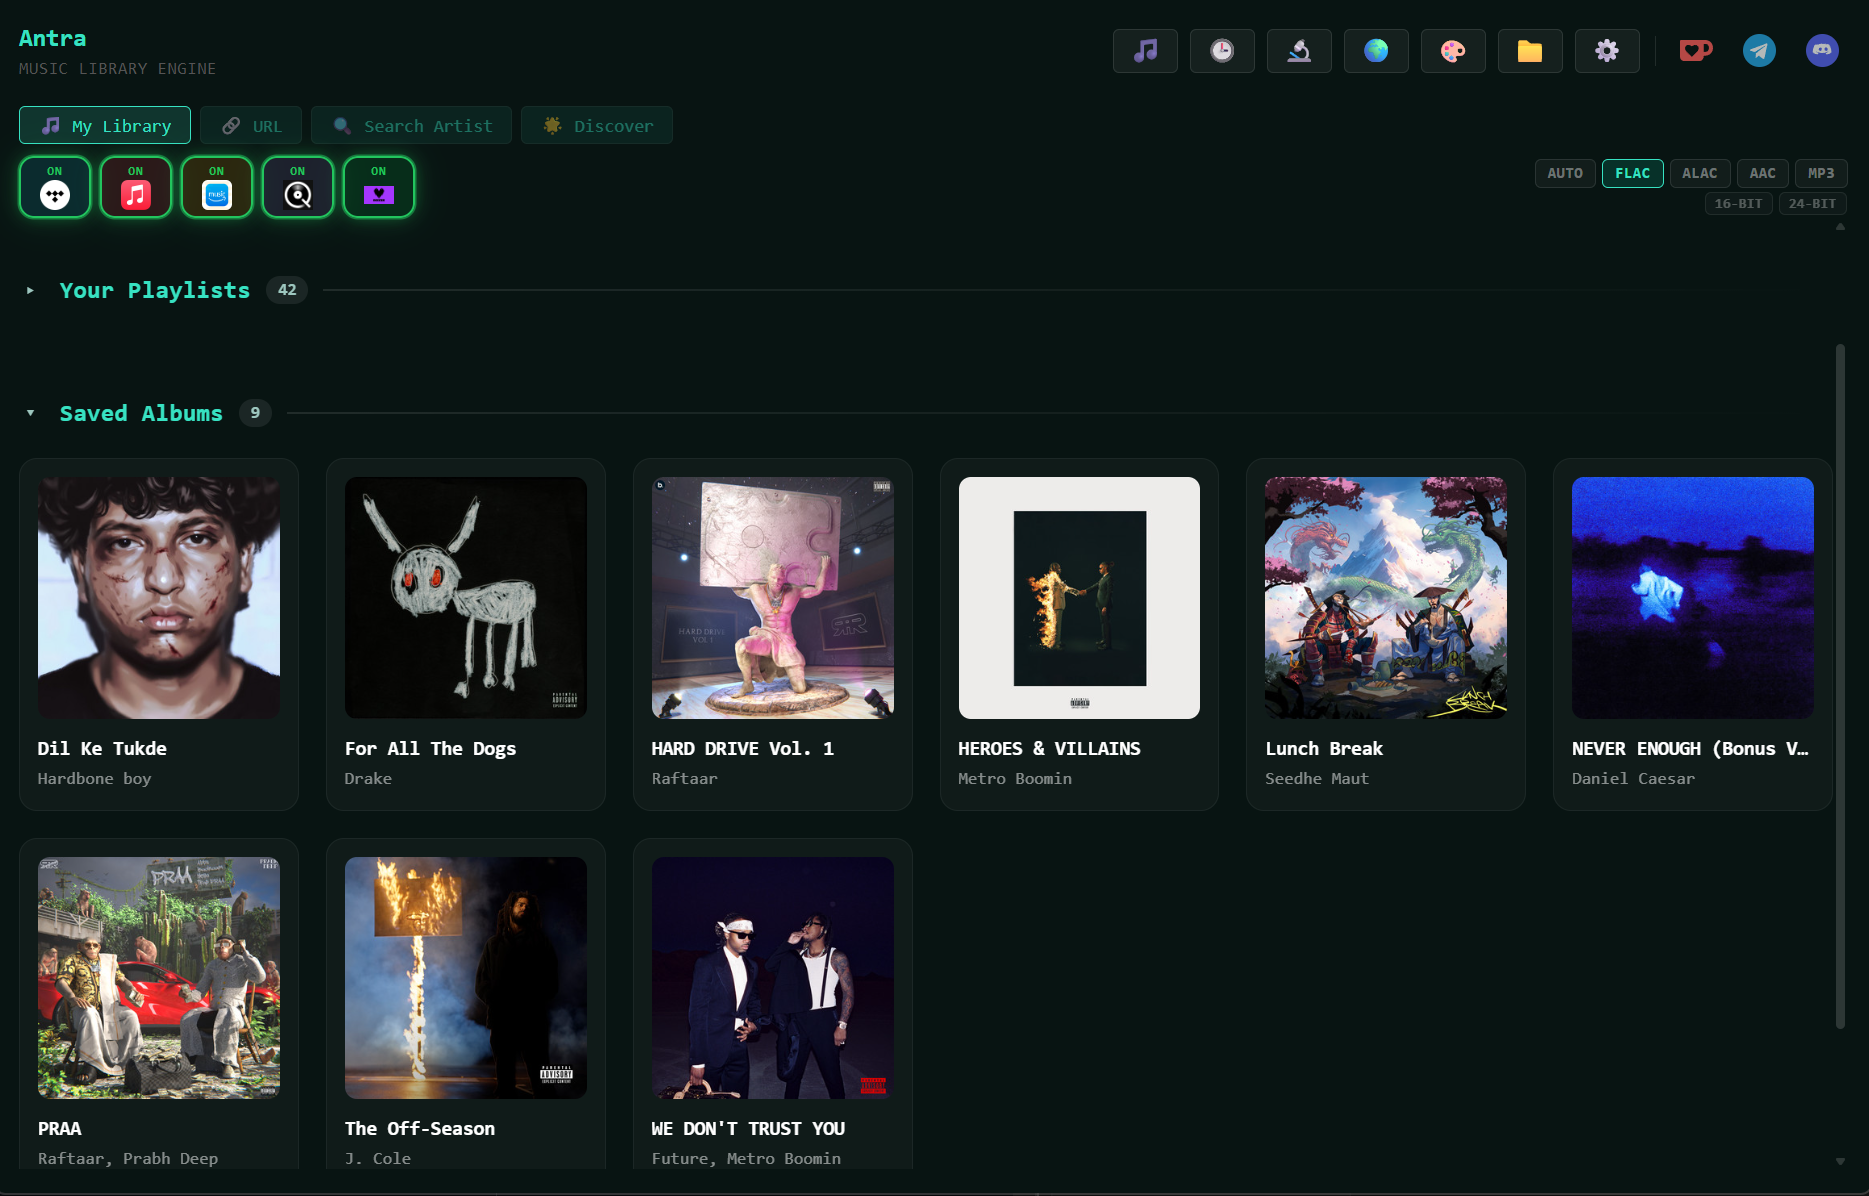The height and width of the screenshot is (1196, 1869).
Task: Toggle the Tidal source button
Action: 55,187
